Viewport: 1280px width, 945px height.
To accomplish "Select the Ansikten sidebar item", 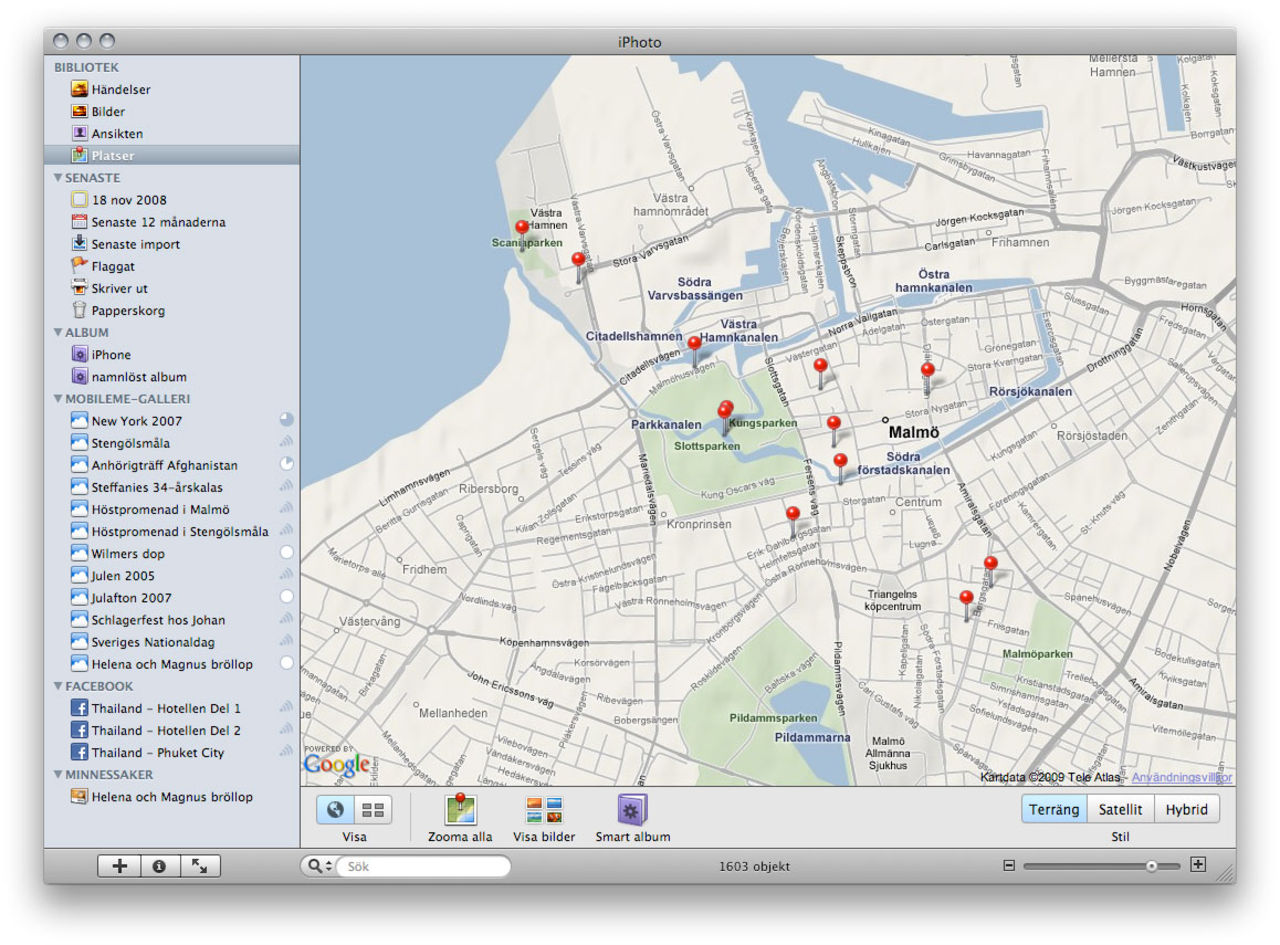I will point(117,134).
